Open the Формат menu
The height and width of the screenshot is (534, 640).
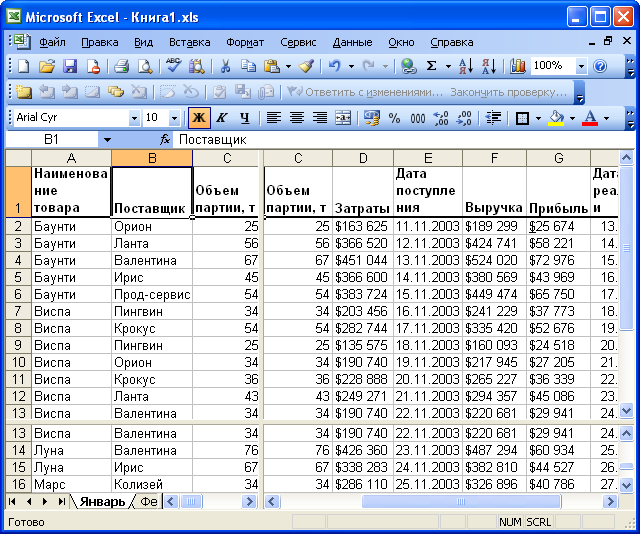(245, 42)
